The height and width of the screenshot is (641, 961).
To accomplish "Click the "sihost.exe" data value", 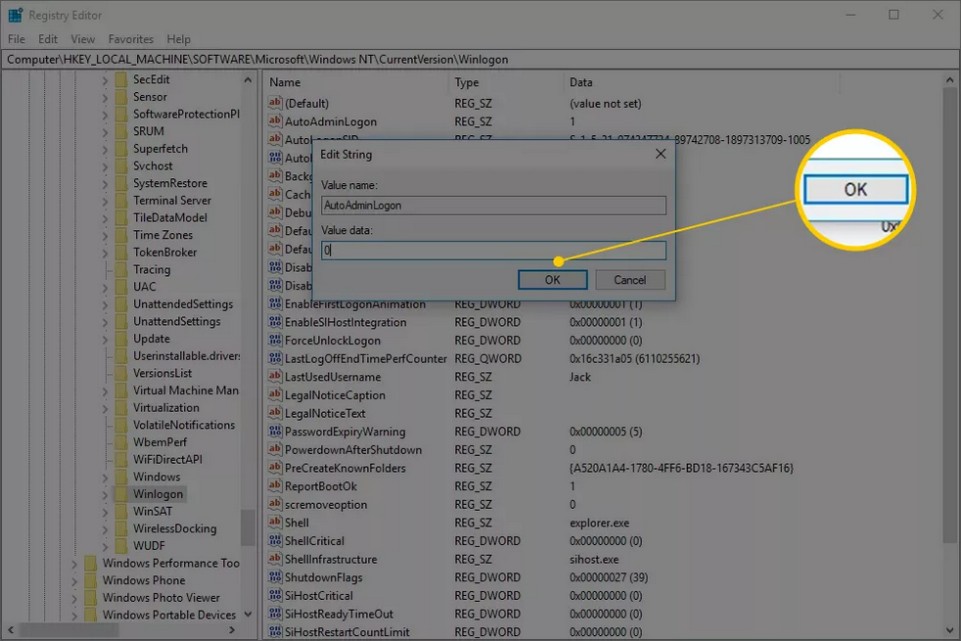I will pyautogui.click(x=594, y=559).
